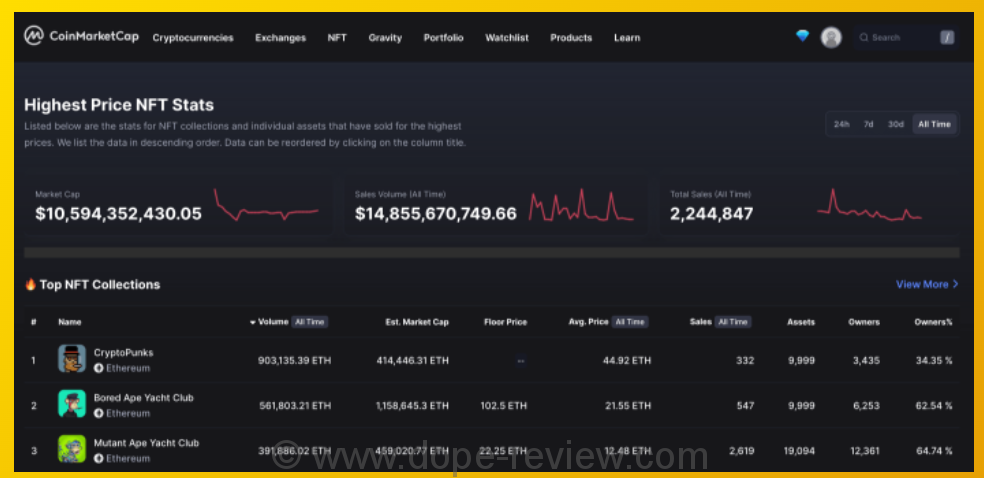Go to the Watchlist page
Viewport: 984px width, 478px height.
[507, 38]
